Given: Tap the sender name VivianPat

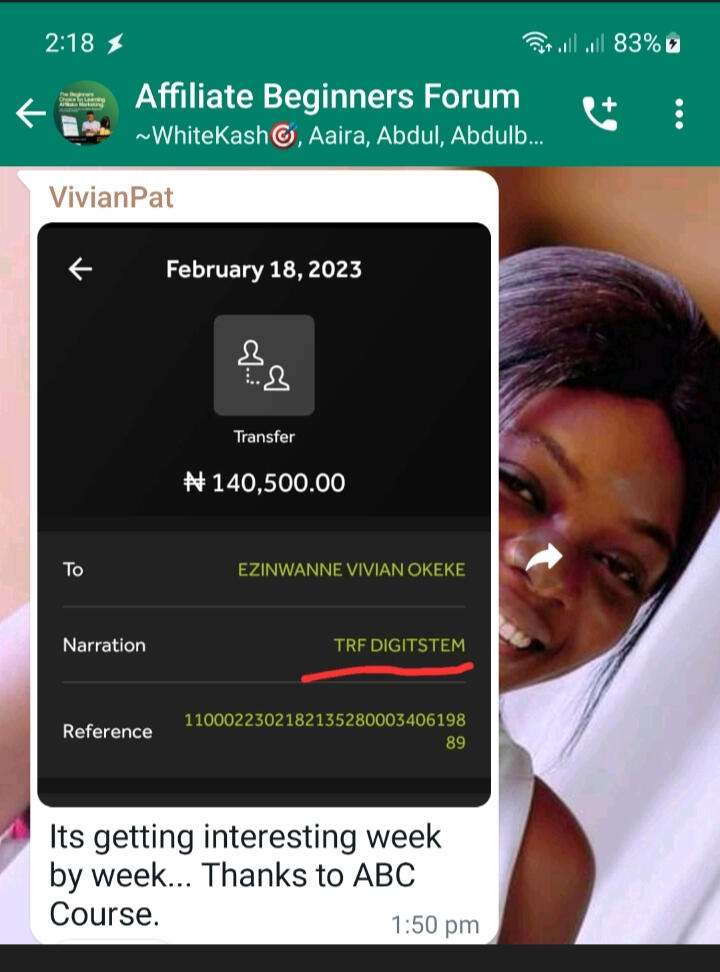Looking at the screenshot, I should coord(111,197).
